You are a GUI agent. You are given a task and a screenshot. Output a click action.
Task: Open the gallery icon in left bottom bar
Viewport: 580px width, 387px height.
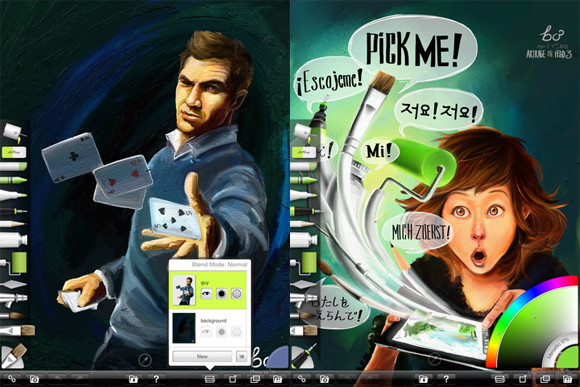click(x=277, y=379)
